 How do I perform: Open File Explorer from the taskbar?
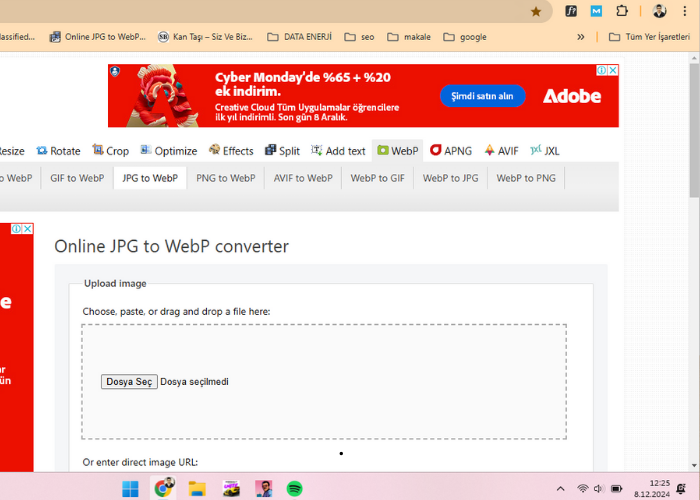[197, 489]
